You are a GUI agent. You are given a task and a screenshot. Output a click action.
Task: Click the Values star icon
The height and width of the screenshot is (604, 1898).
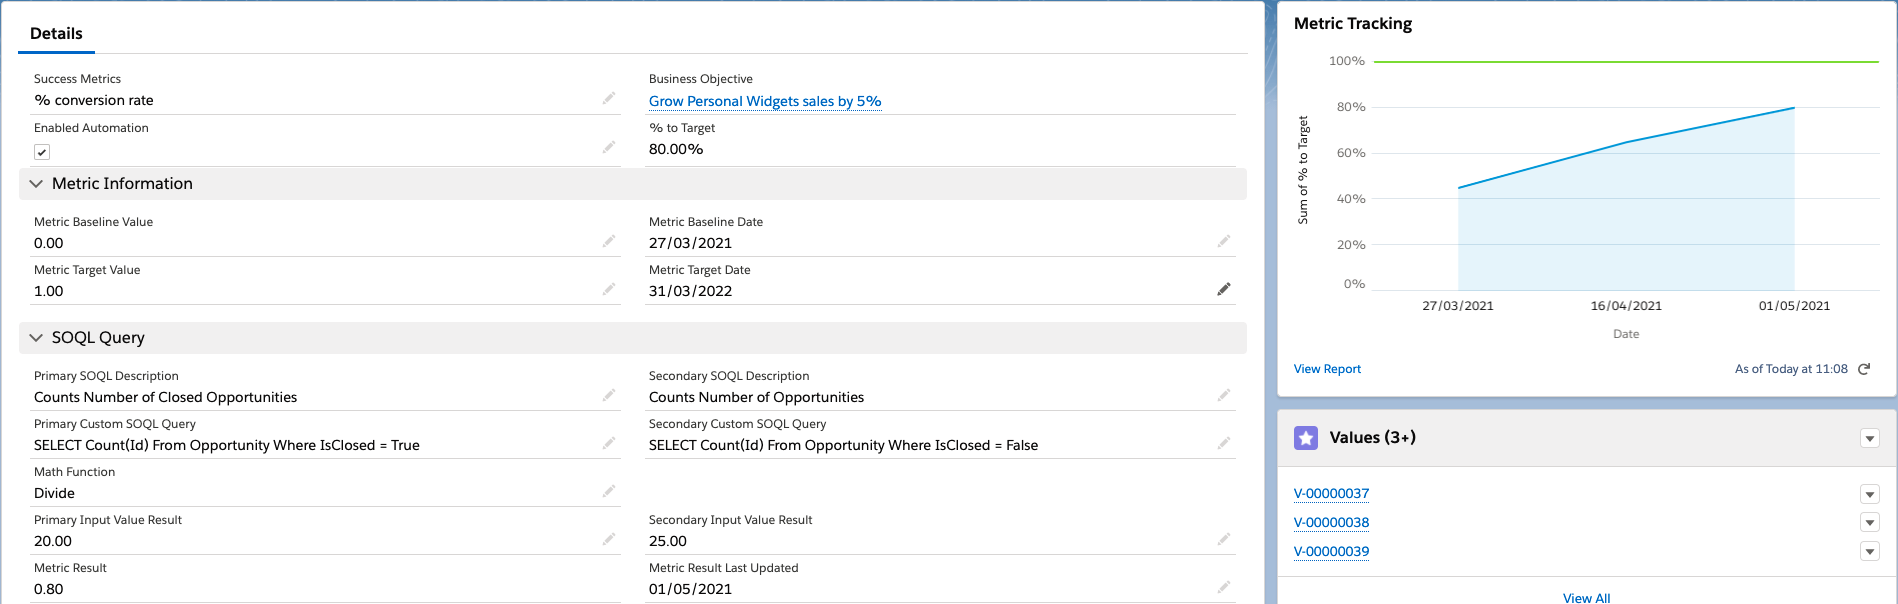point(1305,437)
